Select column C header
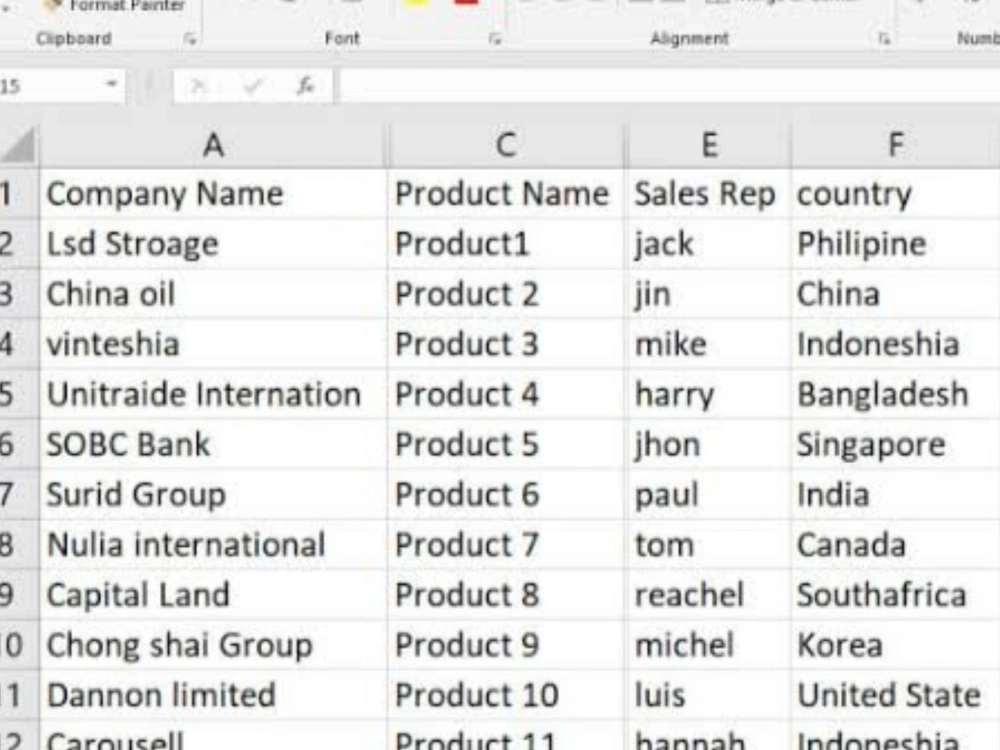Image resolution: width=1000 pixels, height=750 pixels. point(506,145)
